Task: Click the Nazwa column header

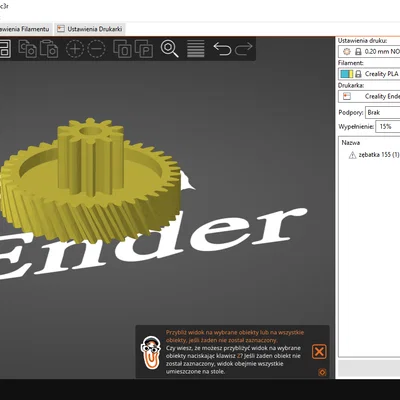Action: [x=351, y=143]
